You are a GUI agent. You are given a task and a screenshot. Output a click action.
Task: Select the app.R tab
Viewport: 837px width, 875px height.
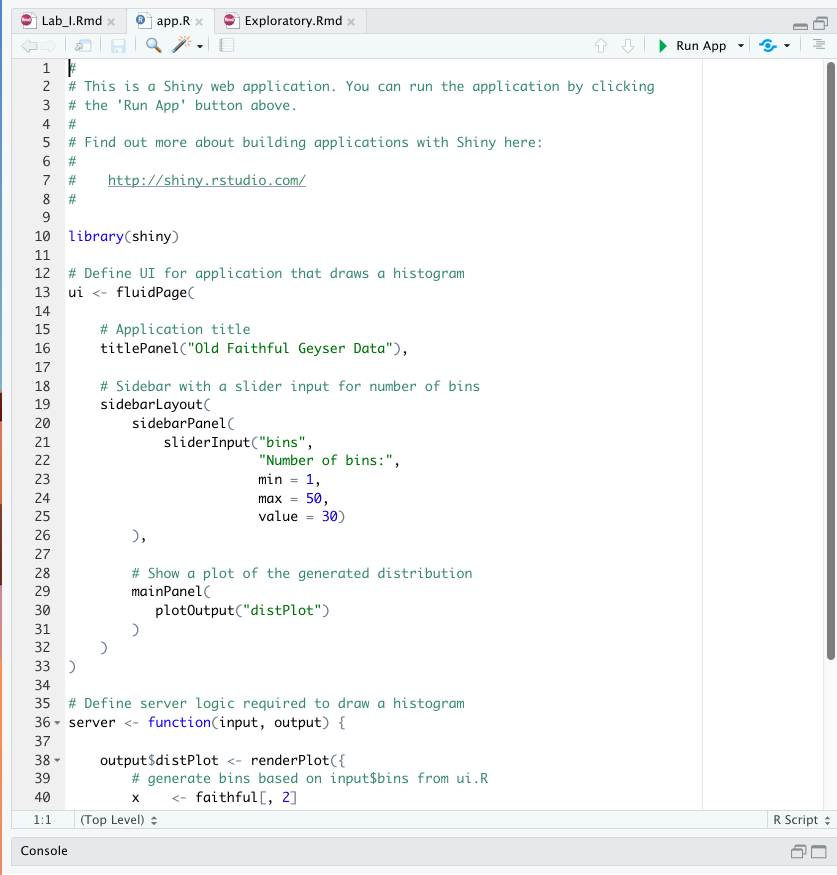click(173, 21)
